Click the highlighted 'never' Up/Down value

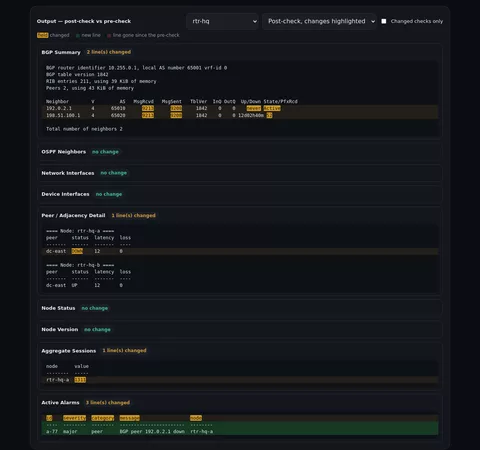[x=254, y=108]
